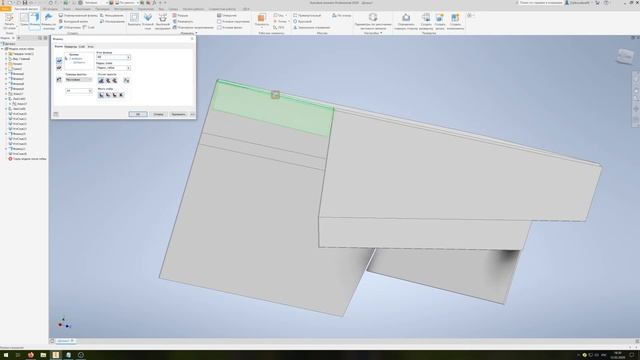640x360 pixels.
Task: Switch to the Sketch (Эскиз) ribbon tab
Action: pos(67,9)
